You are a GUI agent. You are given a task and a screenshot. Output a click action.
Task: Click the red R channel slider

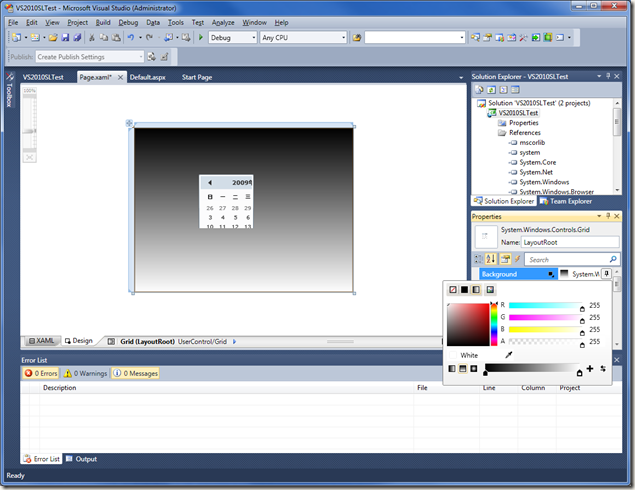click(x=546, y=306)
